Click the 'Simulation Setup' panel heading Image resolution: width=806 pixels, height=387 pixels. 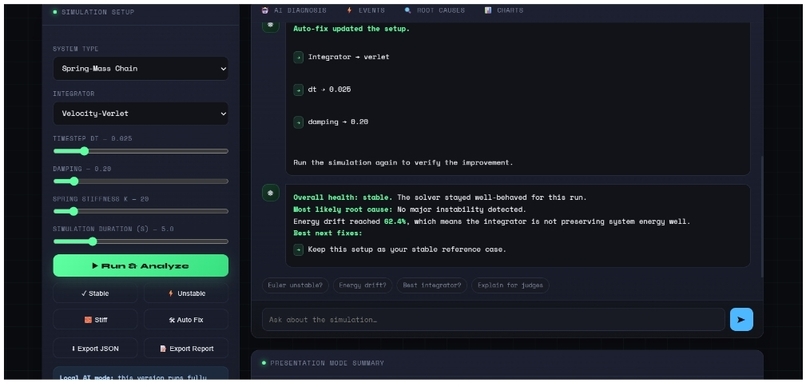(98, 12)
